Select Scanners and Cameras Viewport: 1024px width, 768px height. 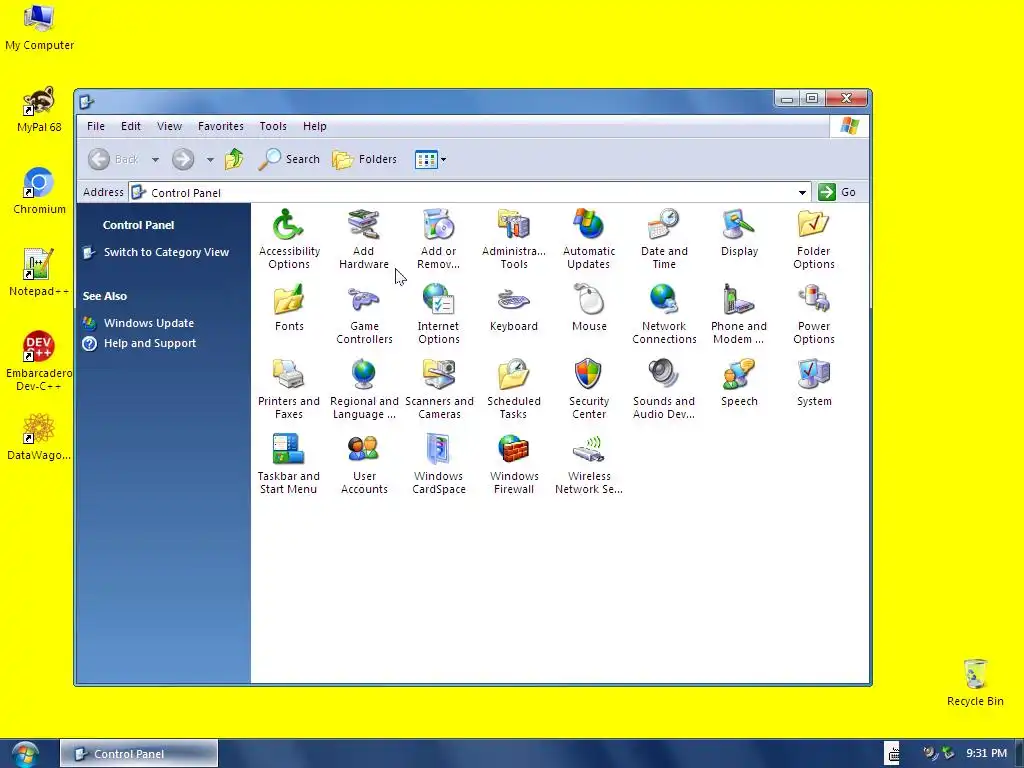[x=439, y=389]
